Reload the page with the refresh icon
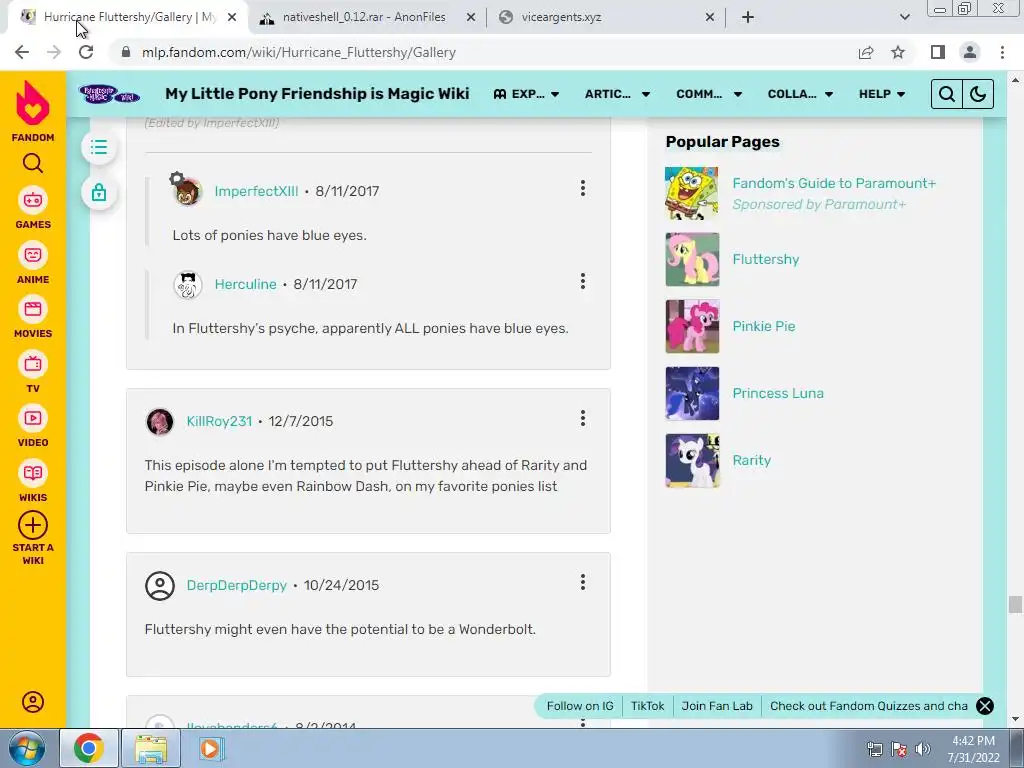This screenshot has height=768, width=1024. pyautogui.click(x=86, y=52)
